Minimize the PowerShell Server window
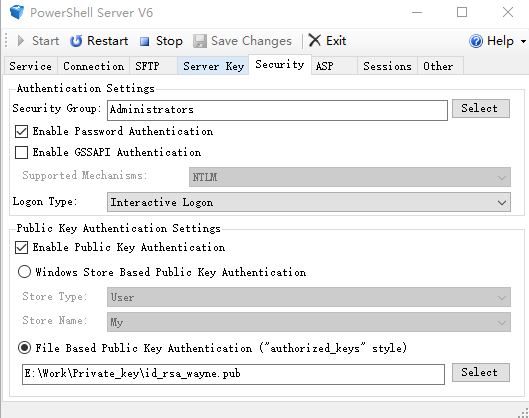Screen dimensions: 529x418 point(417,13)
